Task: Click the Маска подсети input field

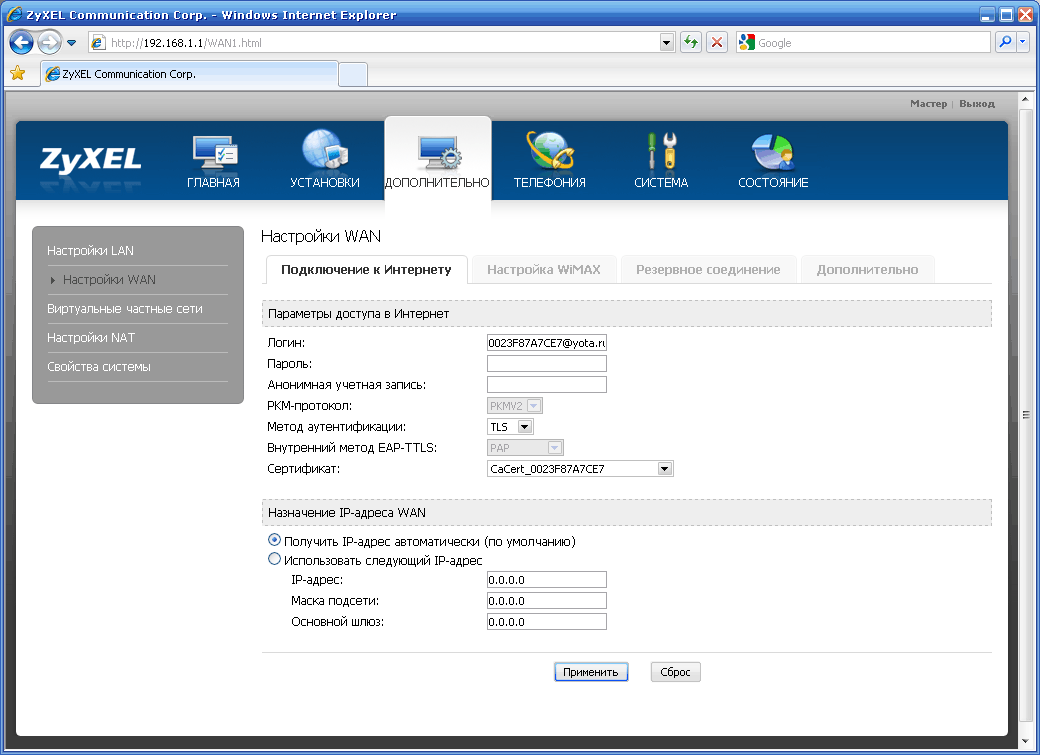Action: coord(547,601)
